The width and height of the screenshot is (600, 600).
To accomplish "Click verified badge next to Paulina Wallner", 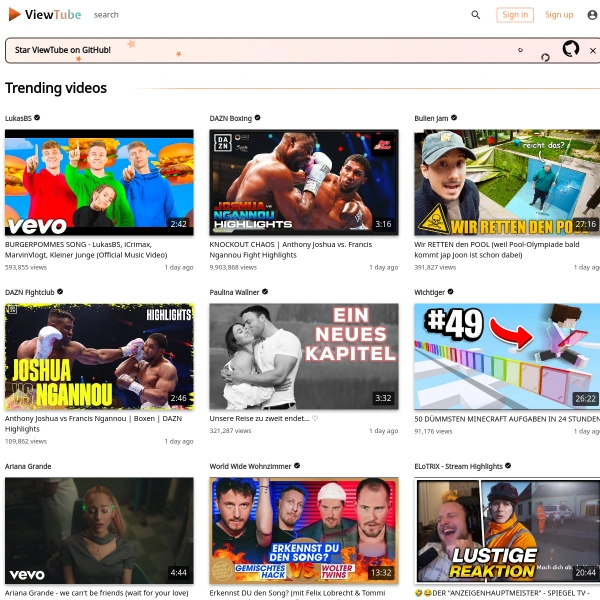I will (x=265, y=292).
